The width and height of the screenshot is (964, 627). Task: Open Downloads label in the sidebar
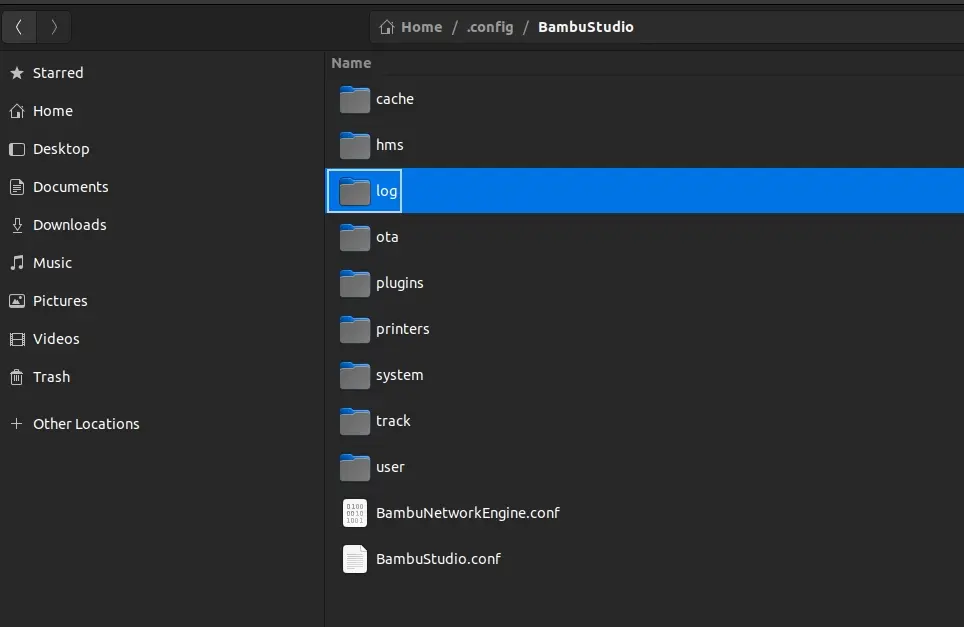(70, 225)
